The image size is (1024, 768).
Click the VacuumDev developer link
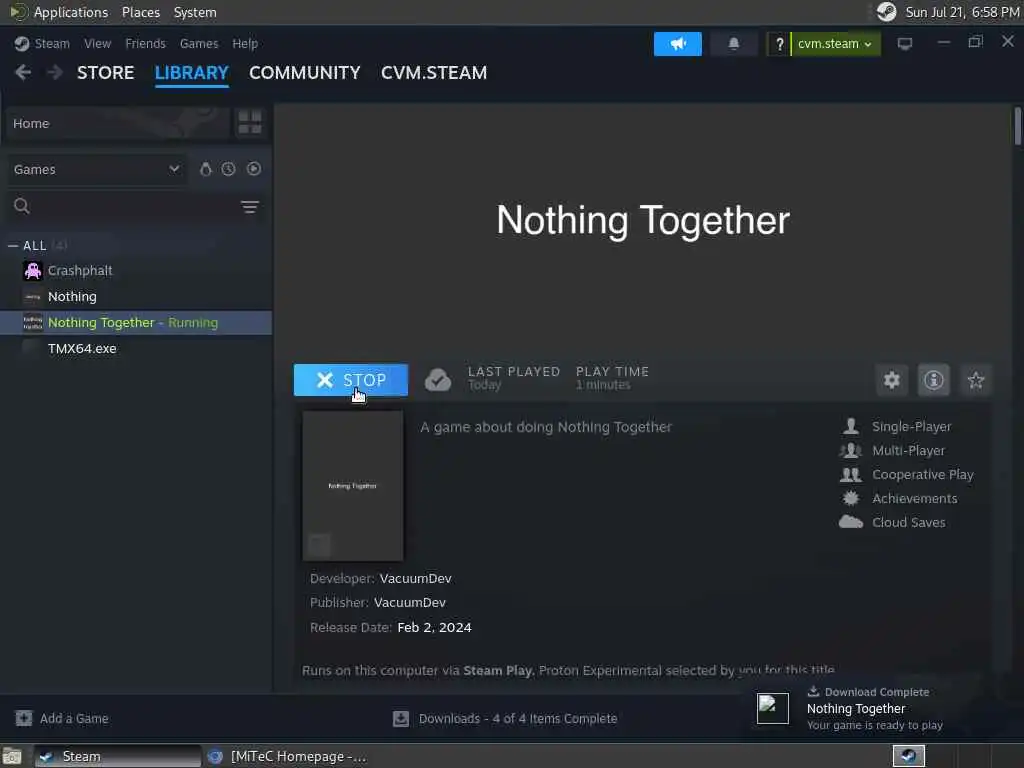(415, 579)
